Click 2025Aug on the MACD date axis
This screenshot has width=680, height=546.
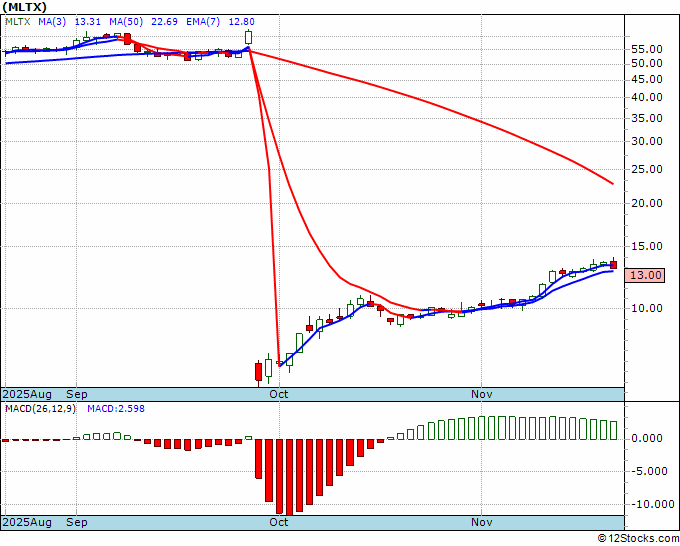pyautogui.click(x=27, y=522)
